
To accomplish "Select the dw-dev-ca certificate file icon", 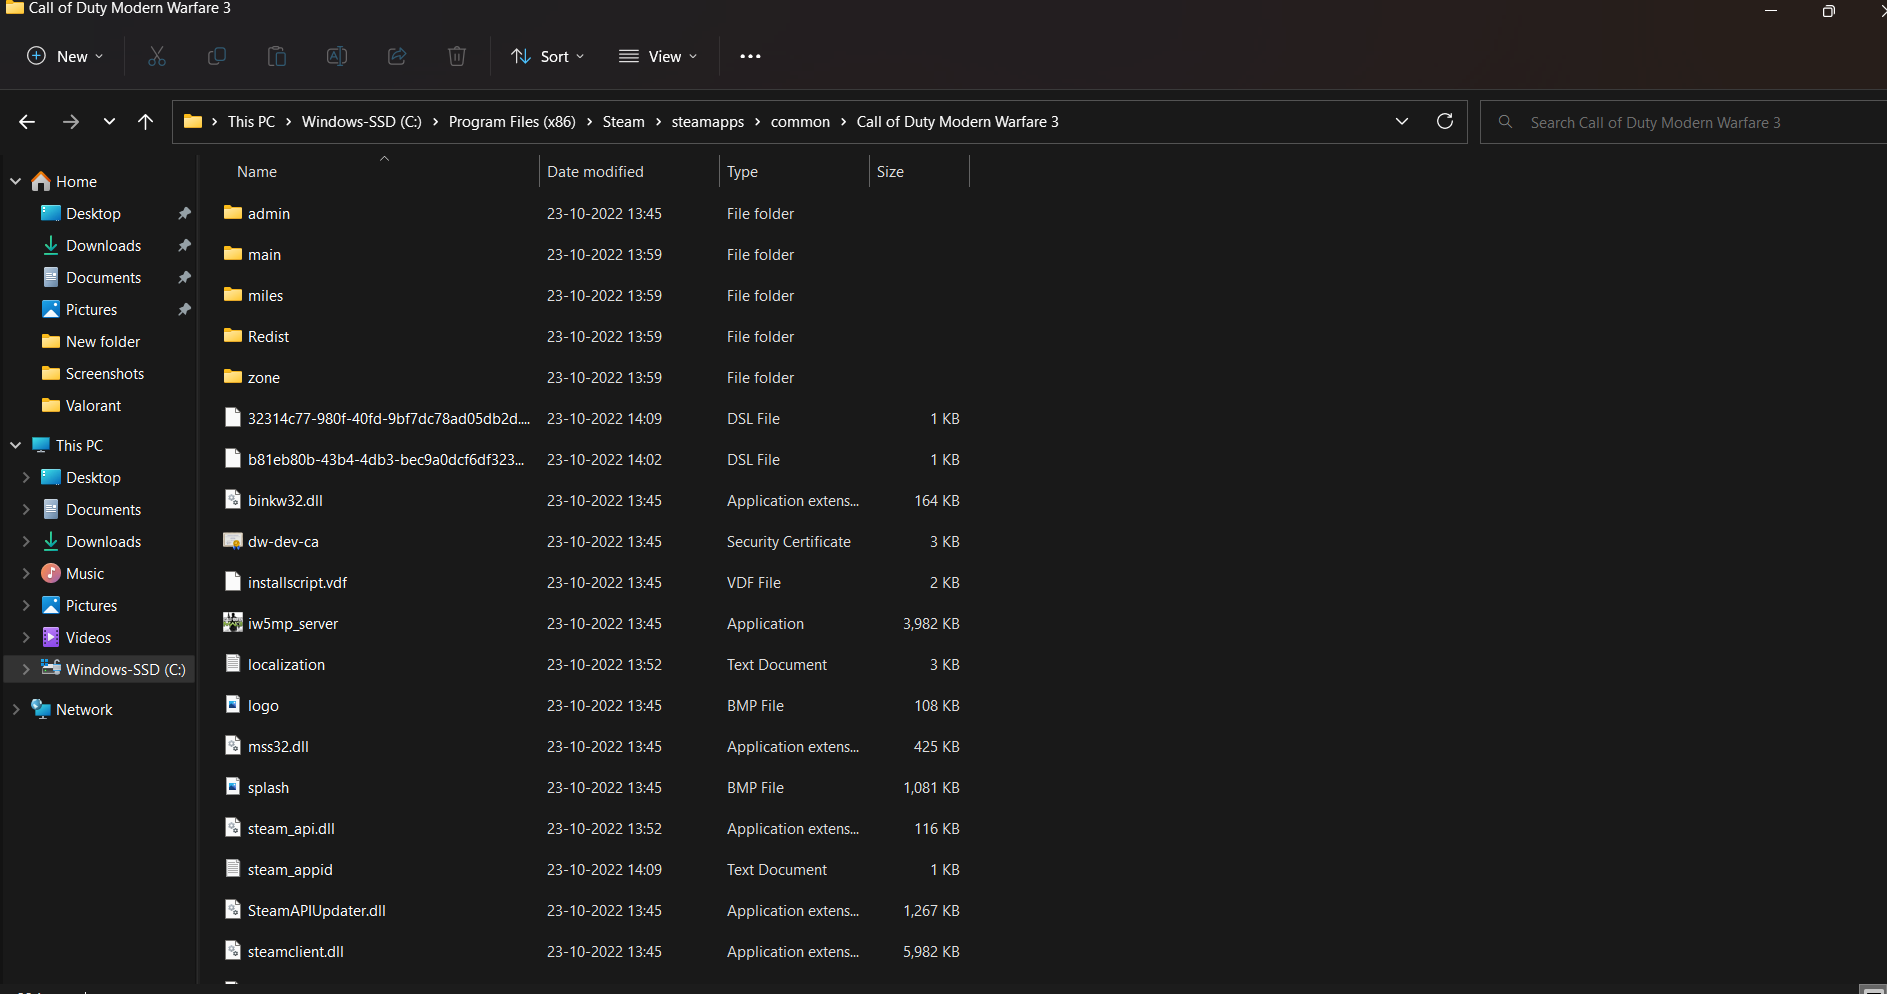I will tap(233, 541).
